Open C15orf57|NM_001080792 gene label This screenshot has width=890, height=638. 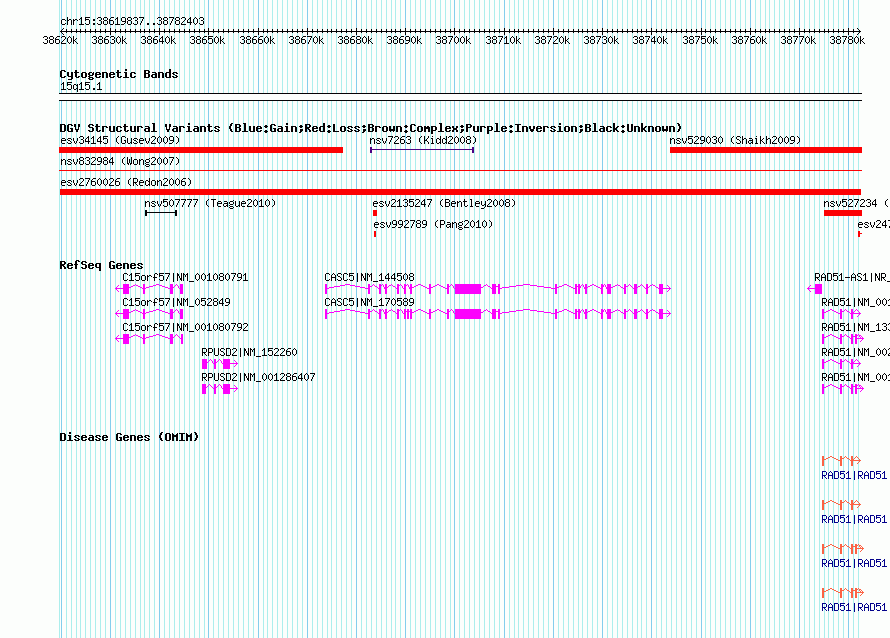[x=185, y=328]
